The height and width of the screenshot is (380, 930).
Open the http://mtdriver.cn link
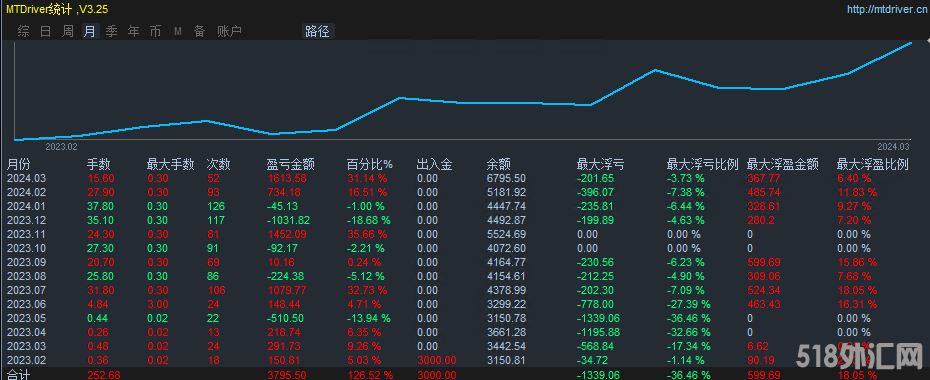(886, 9)
